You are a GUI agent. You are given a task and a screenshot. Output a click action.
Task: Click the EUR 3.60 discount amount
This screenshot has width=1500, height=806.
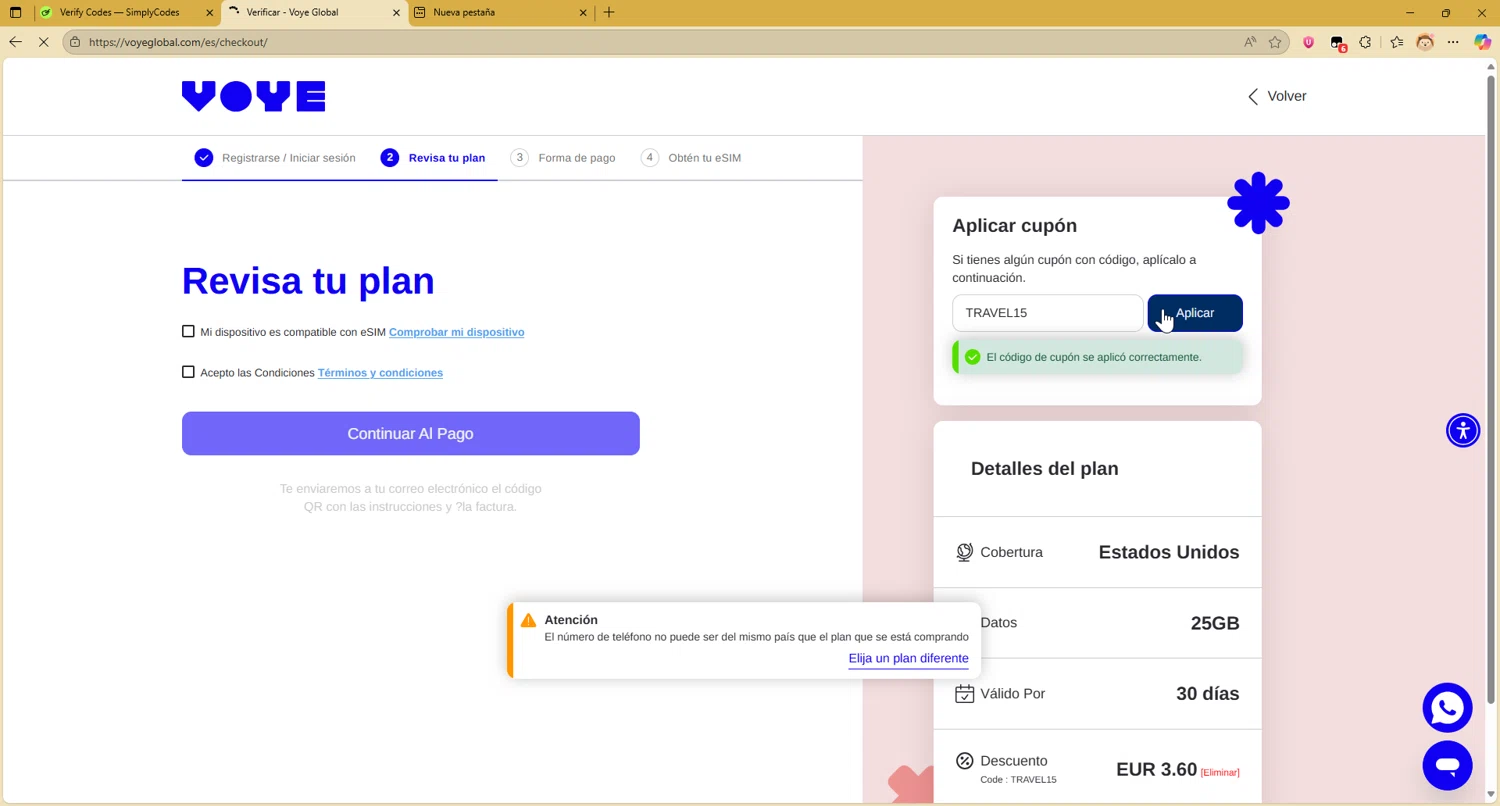pyautogui.click(x=1157, y=769)
